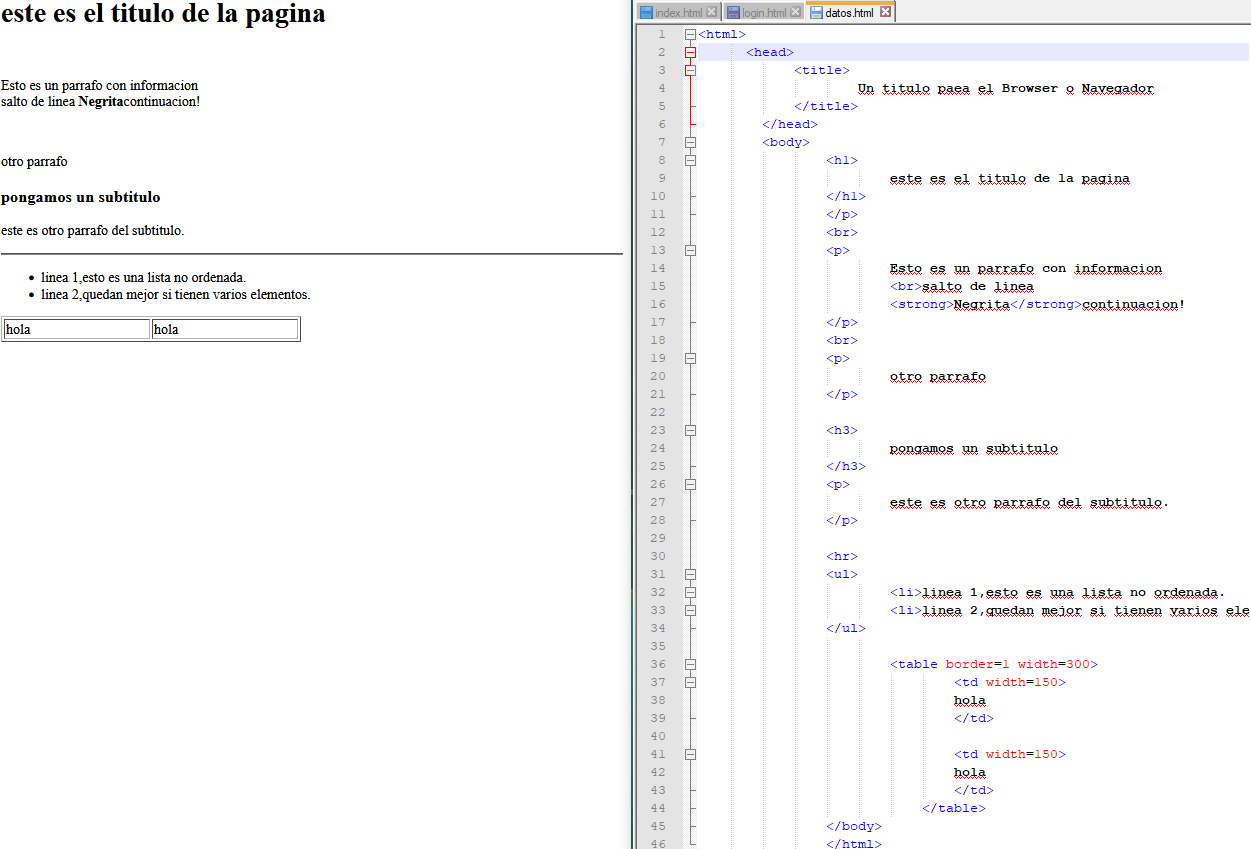Click line number 22 in the editor margin

click(x=657, y=412)
